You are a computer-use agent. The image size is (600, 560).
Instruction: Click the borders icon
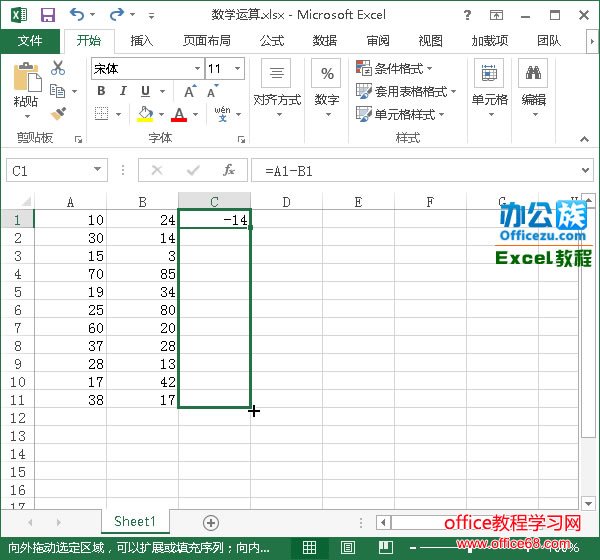coord(101,114)
